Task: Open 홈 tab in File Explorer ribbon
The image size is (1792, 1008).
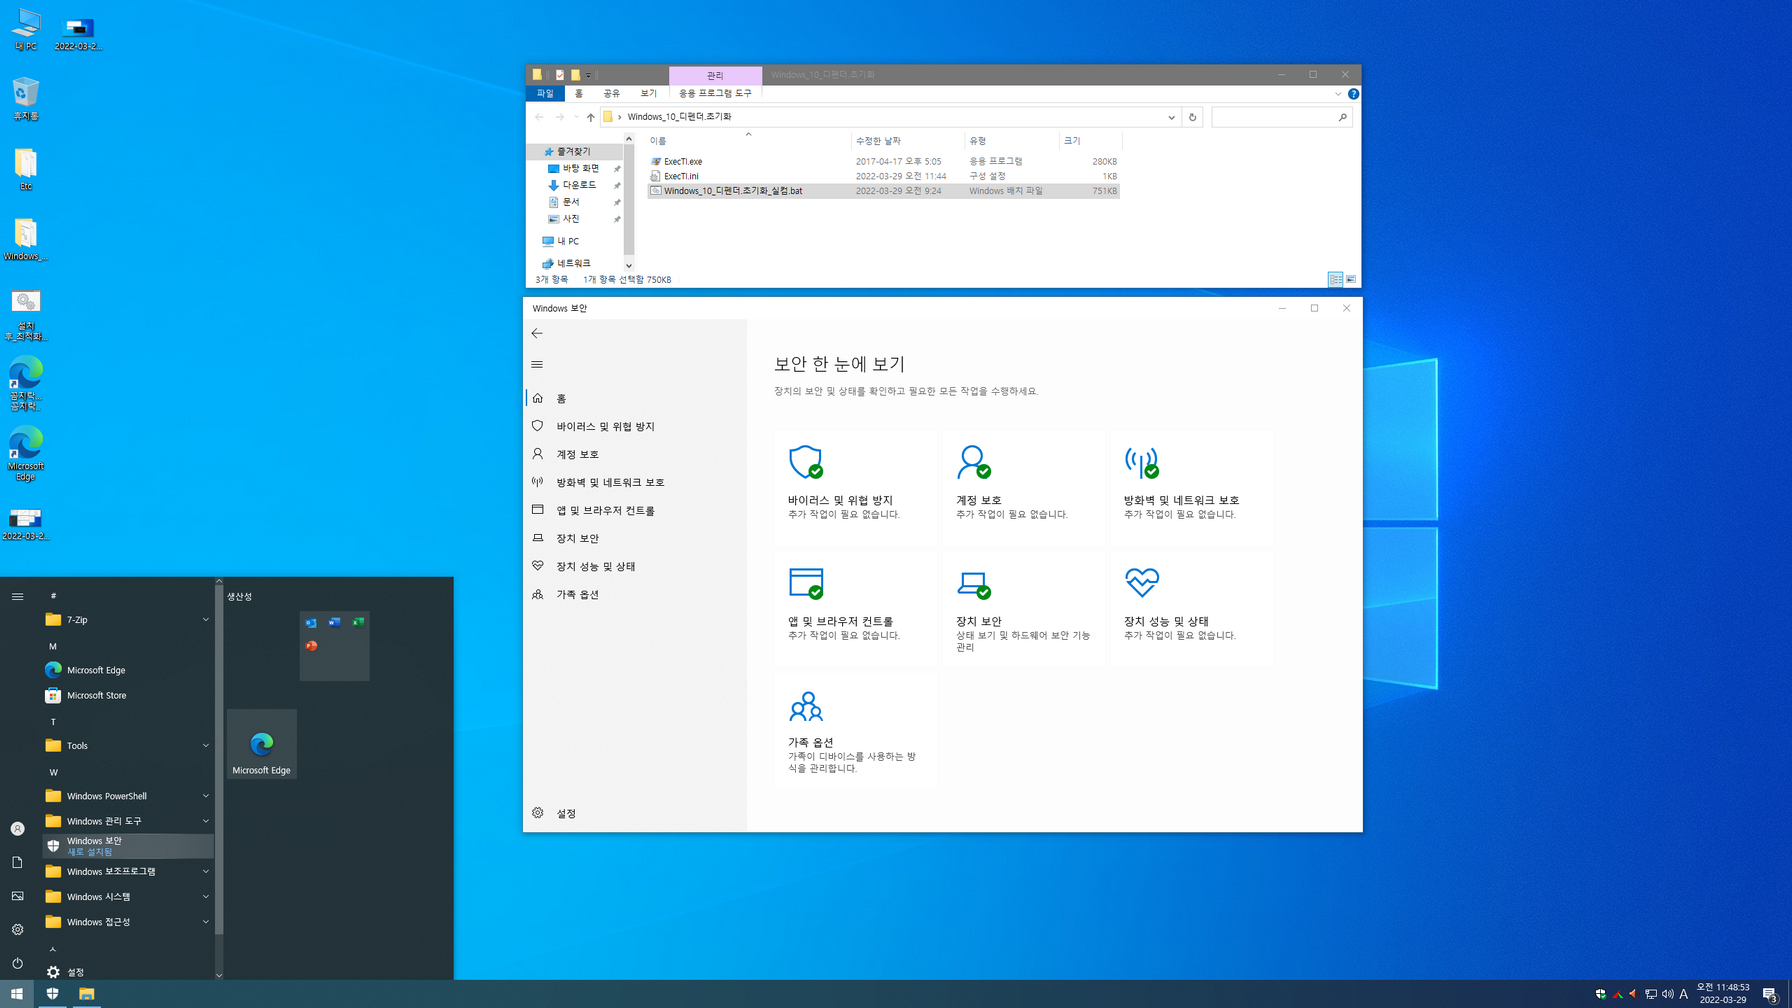Action: (579, 93)
